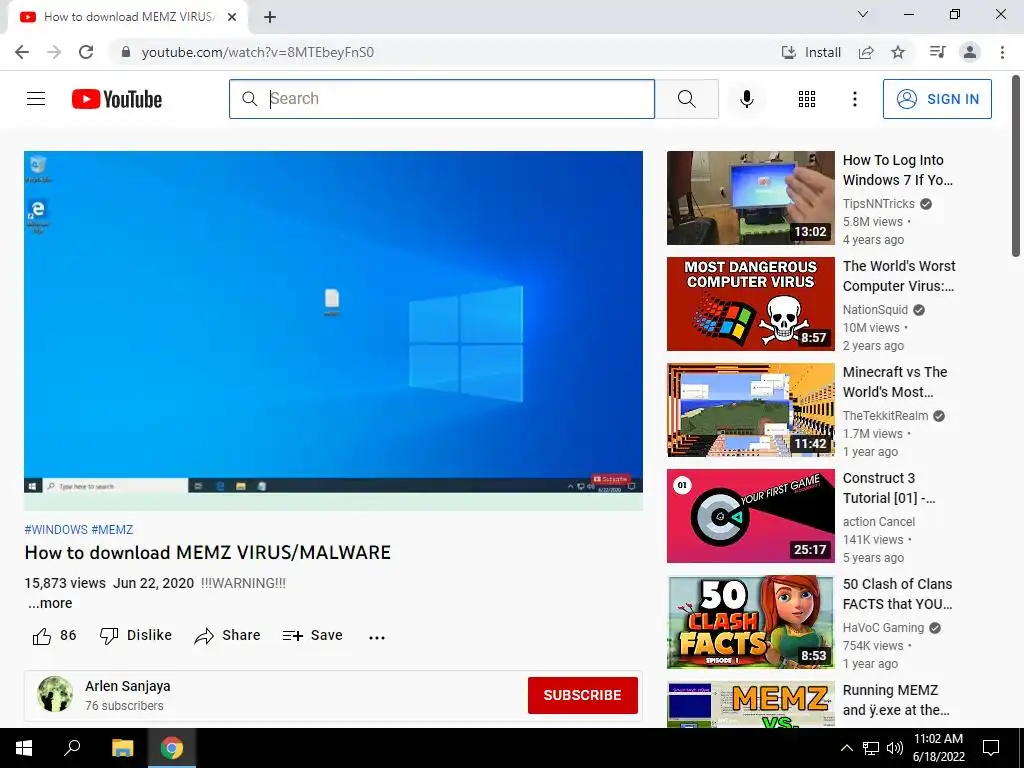Open the Windows Start menu
The width and height of the screenshot is (1024, 768).
point(24,748)
